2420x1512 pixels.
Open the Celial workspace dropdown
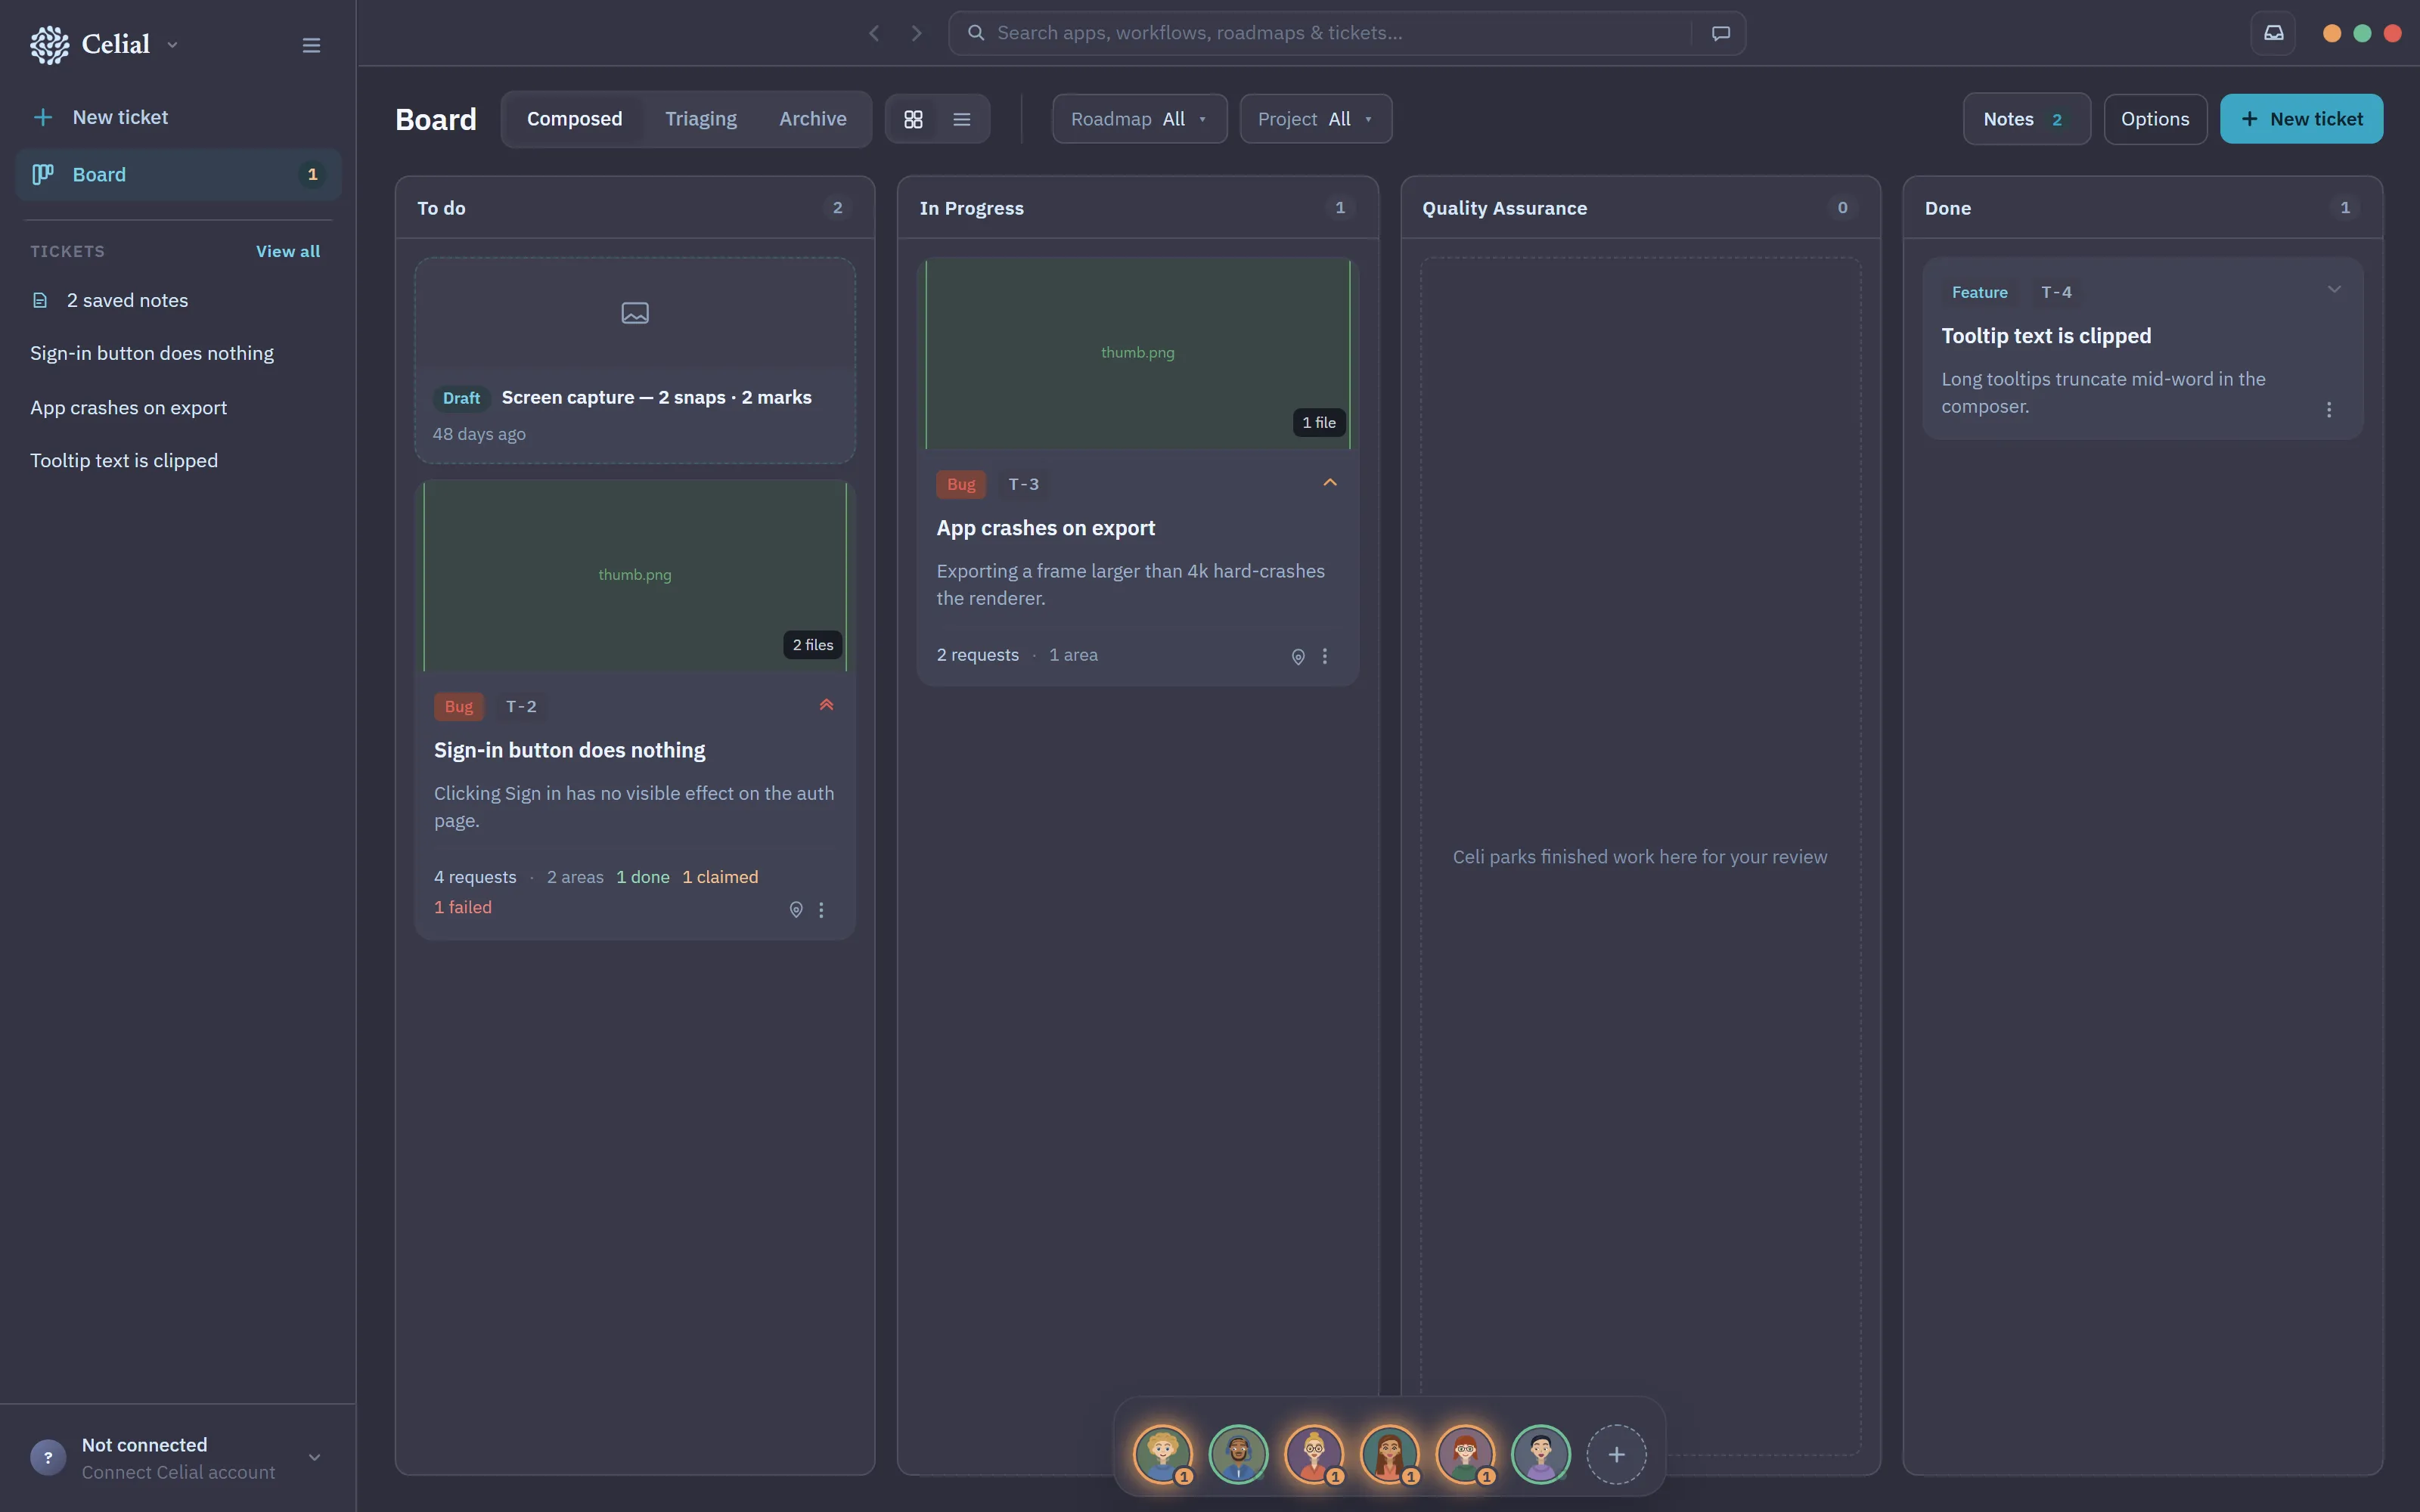pyautogui.click(x=172, y=45)
